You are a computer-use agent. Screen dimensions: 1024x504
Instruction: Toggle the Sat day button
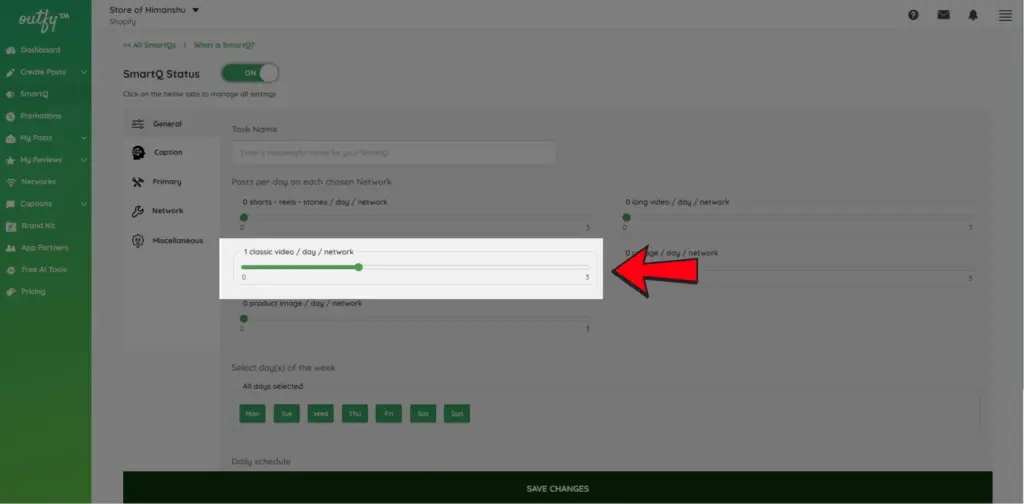click(423, 413)
